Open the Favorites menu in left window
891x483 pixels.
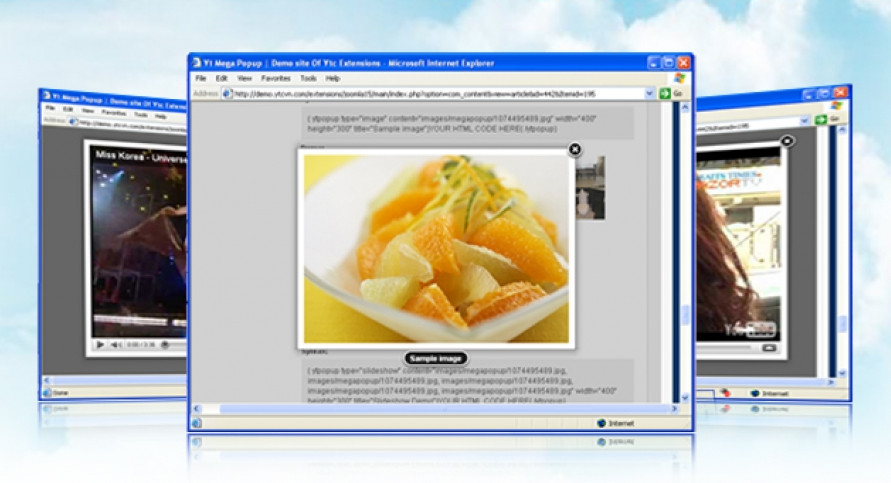pos(114,113)
